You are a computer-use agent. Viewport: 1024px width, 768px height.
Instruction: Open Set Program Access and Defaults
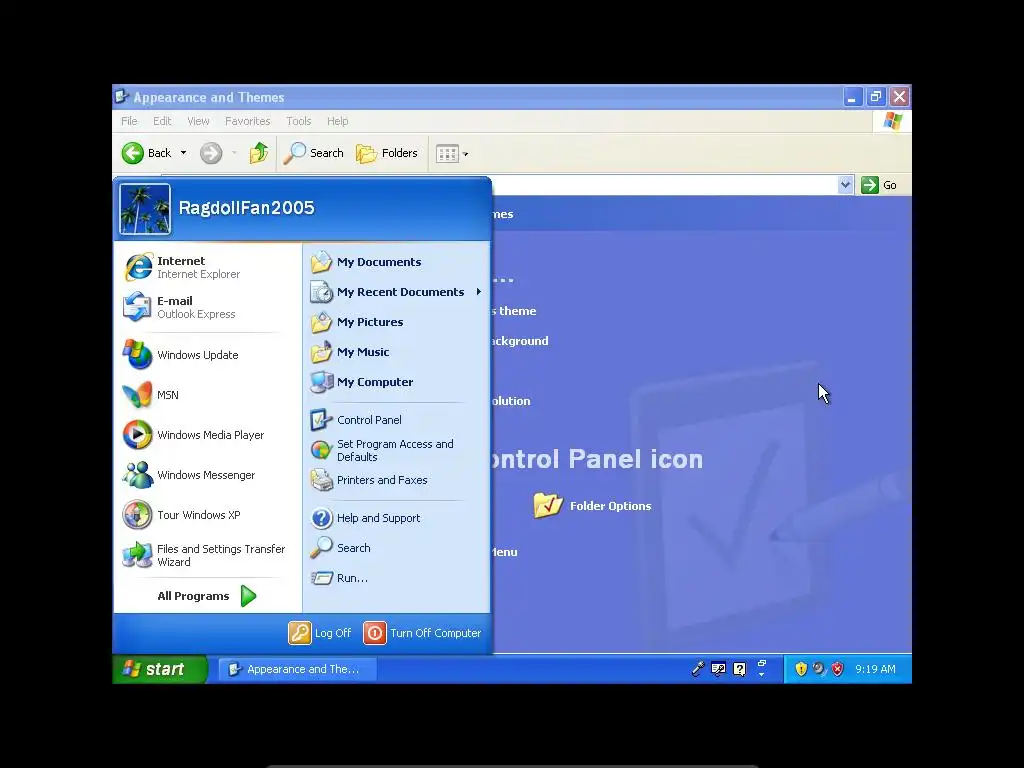point(396,450)
